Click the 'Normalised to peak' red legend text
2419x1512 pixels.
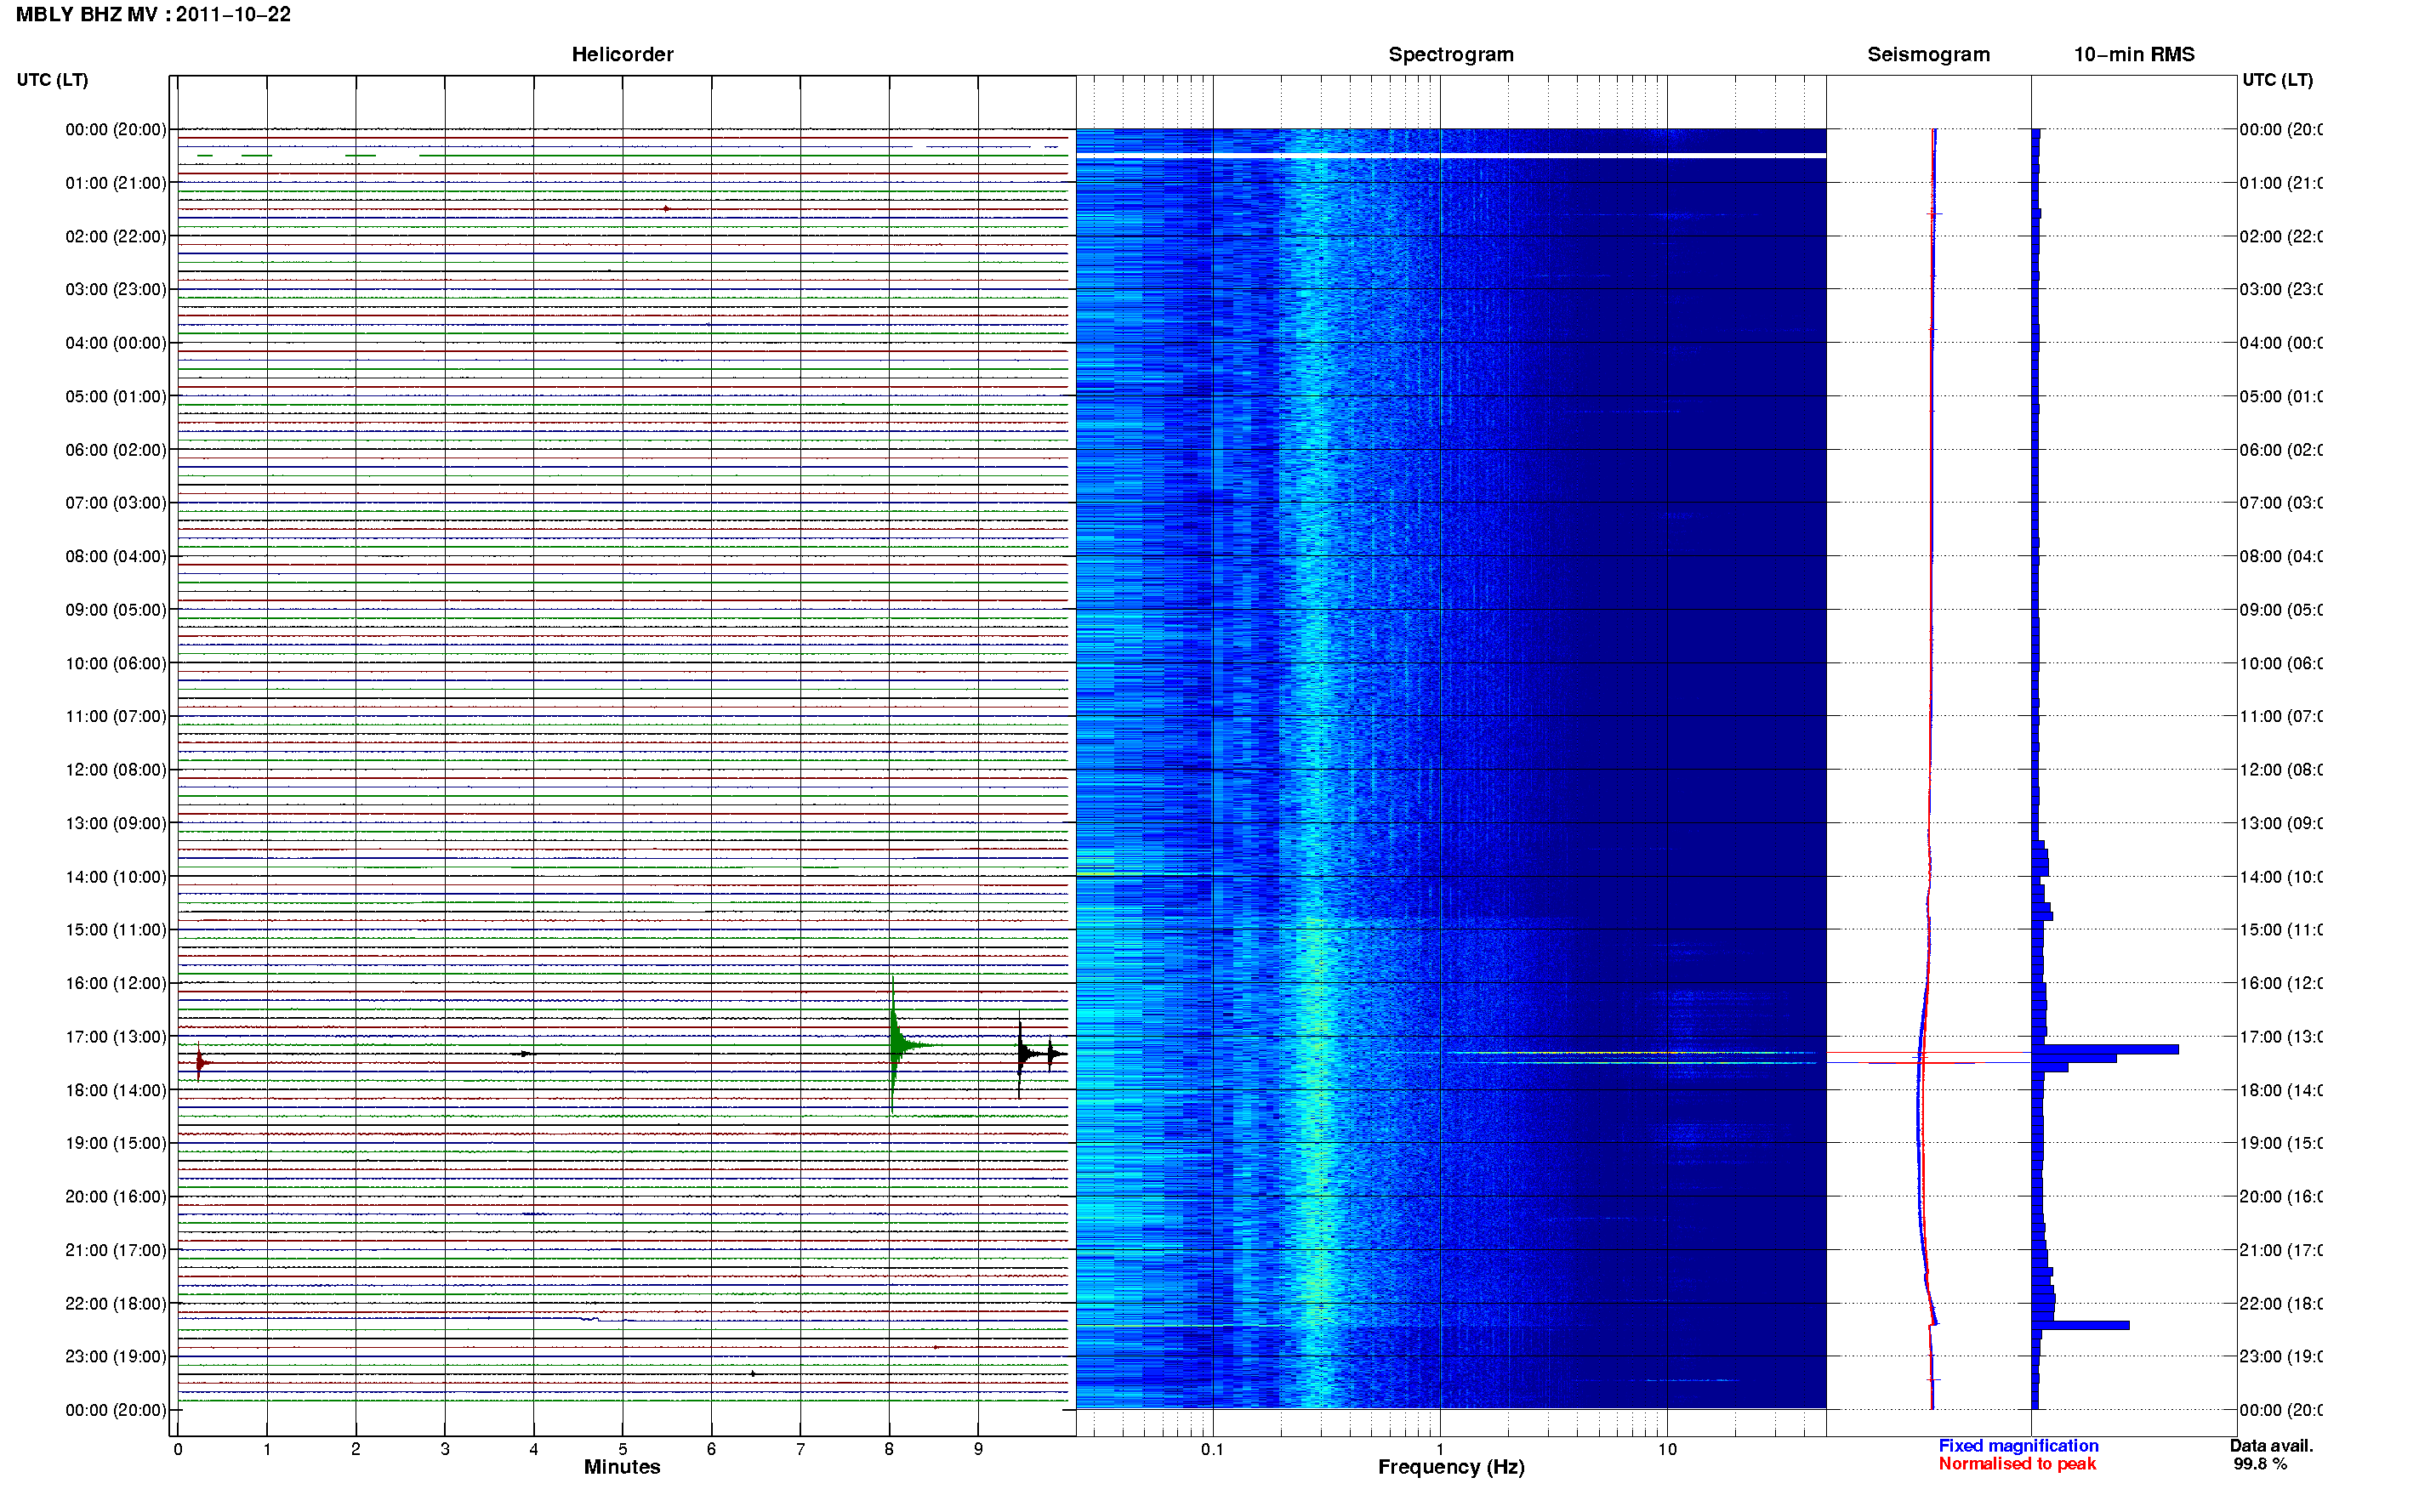(2017, 1464)
